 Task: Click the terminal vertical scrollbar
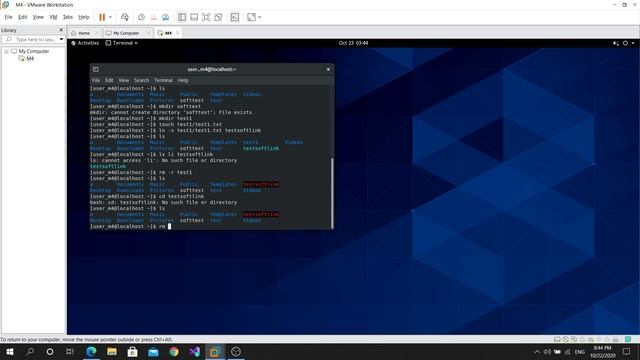pos(332,193)
